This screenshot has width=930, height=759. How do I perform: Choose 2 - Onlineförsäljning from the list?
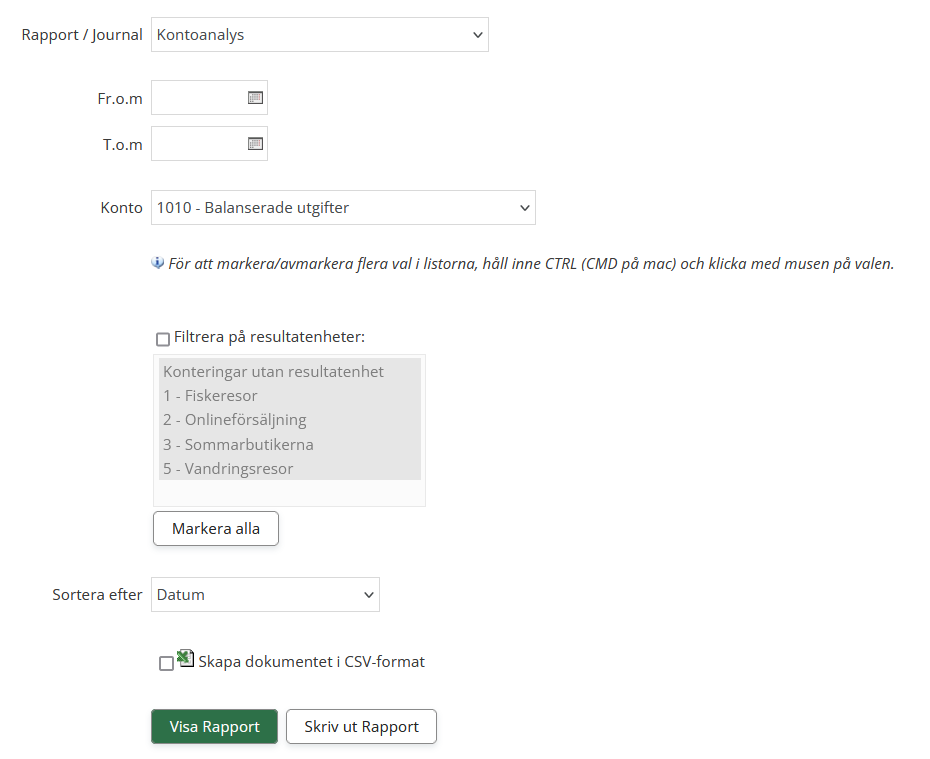click(234, 420)
